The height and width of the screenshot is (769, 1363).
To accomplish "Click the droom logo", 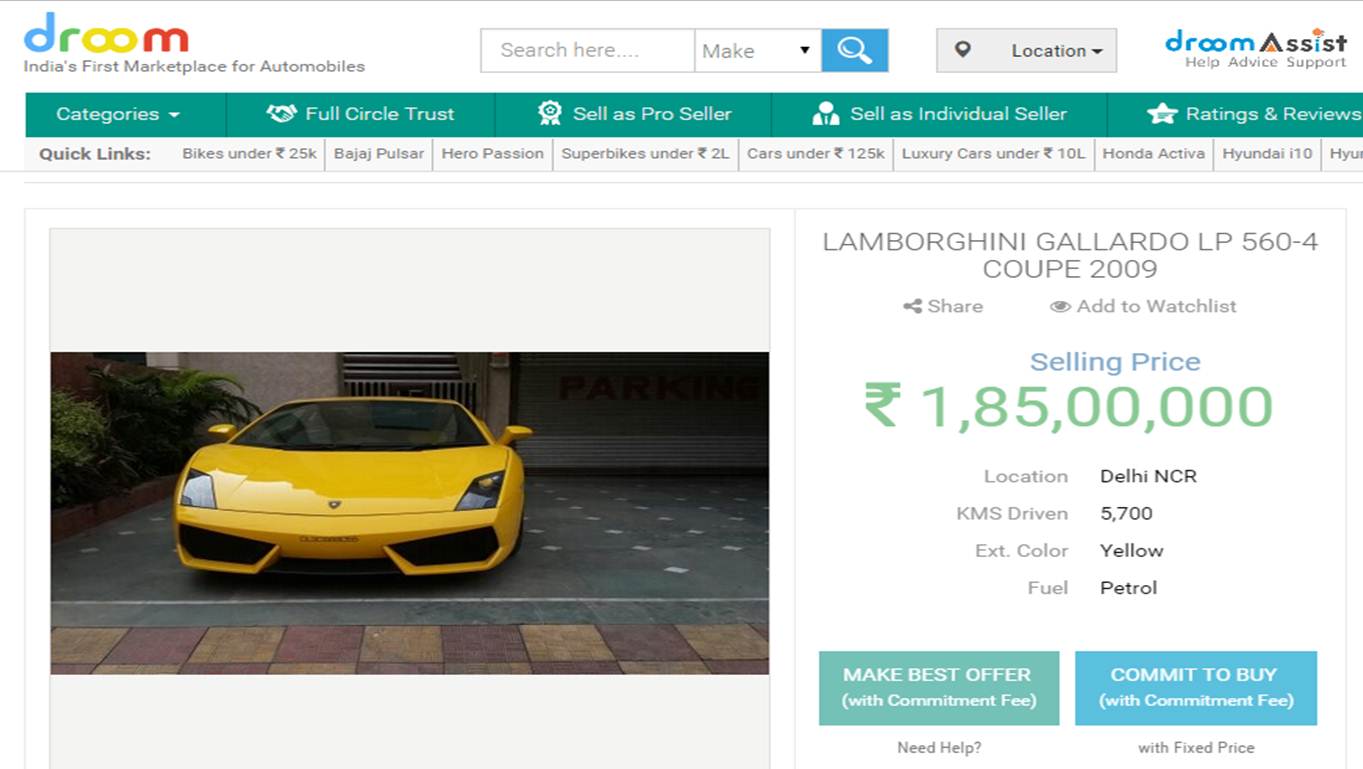I will 106,33.
